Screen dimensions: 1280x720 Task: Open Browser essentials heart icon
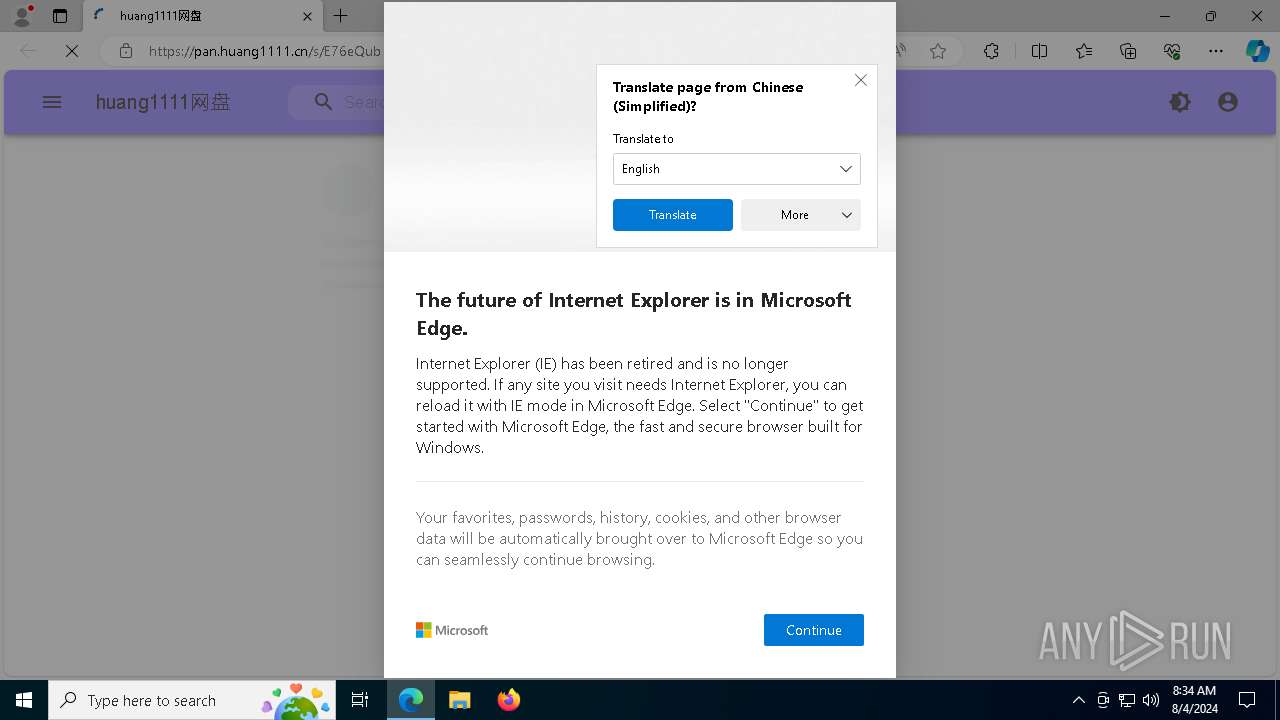[1172, 51]
